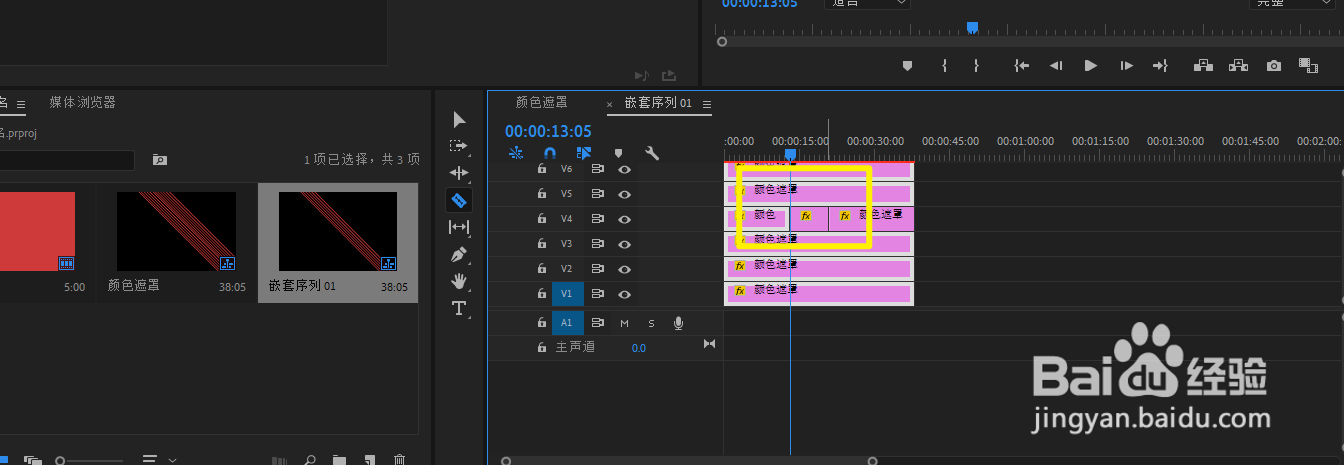The width and height of the screenshot is (1344, 465).
Task: Toggle Linked Selection in timeline
Action: tap(584, 153)
